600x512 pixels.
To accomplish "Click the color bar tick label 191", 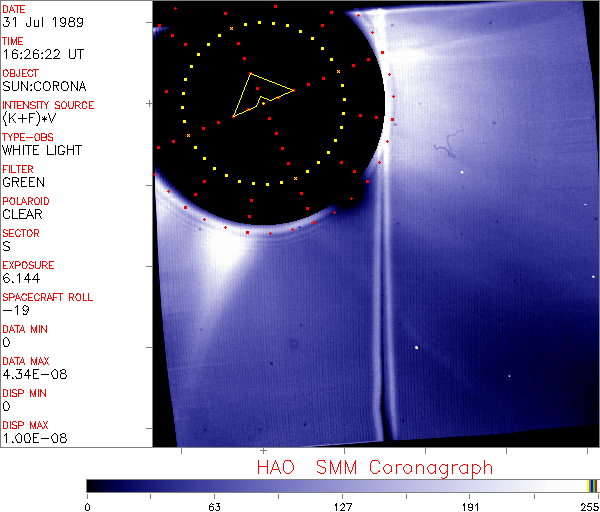I will [x=470, y=507].
